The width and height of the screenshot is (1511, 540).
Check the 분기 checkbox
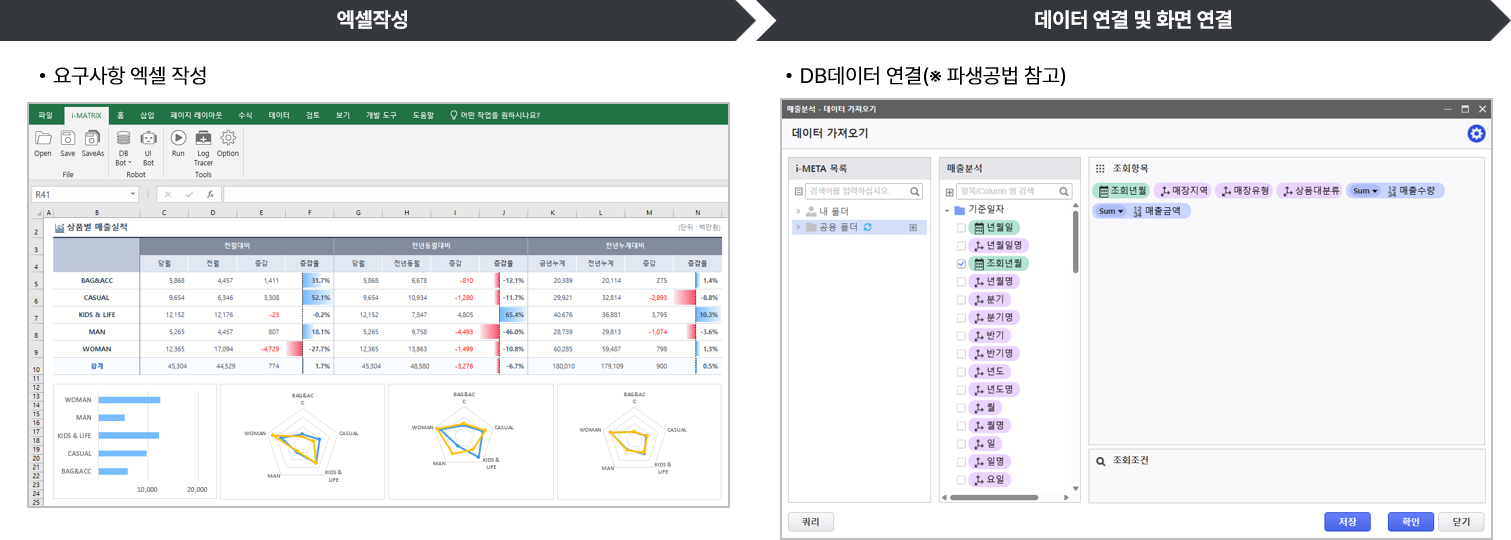961,300
